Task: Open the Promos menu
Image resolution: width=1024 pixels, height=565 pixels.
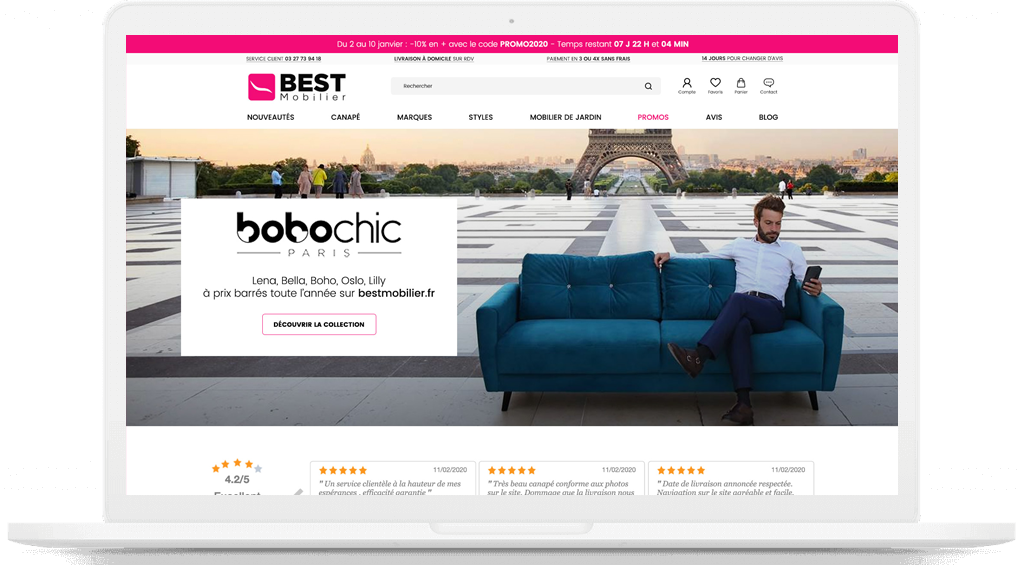Action: [x=653, y=118]
